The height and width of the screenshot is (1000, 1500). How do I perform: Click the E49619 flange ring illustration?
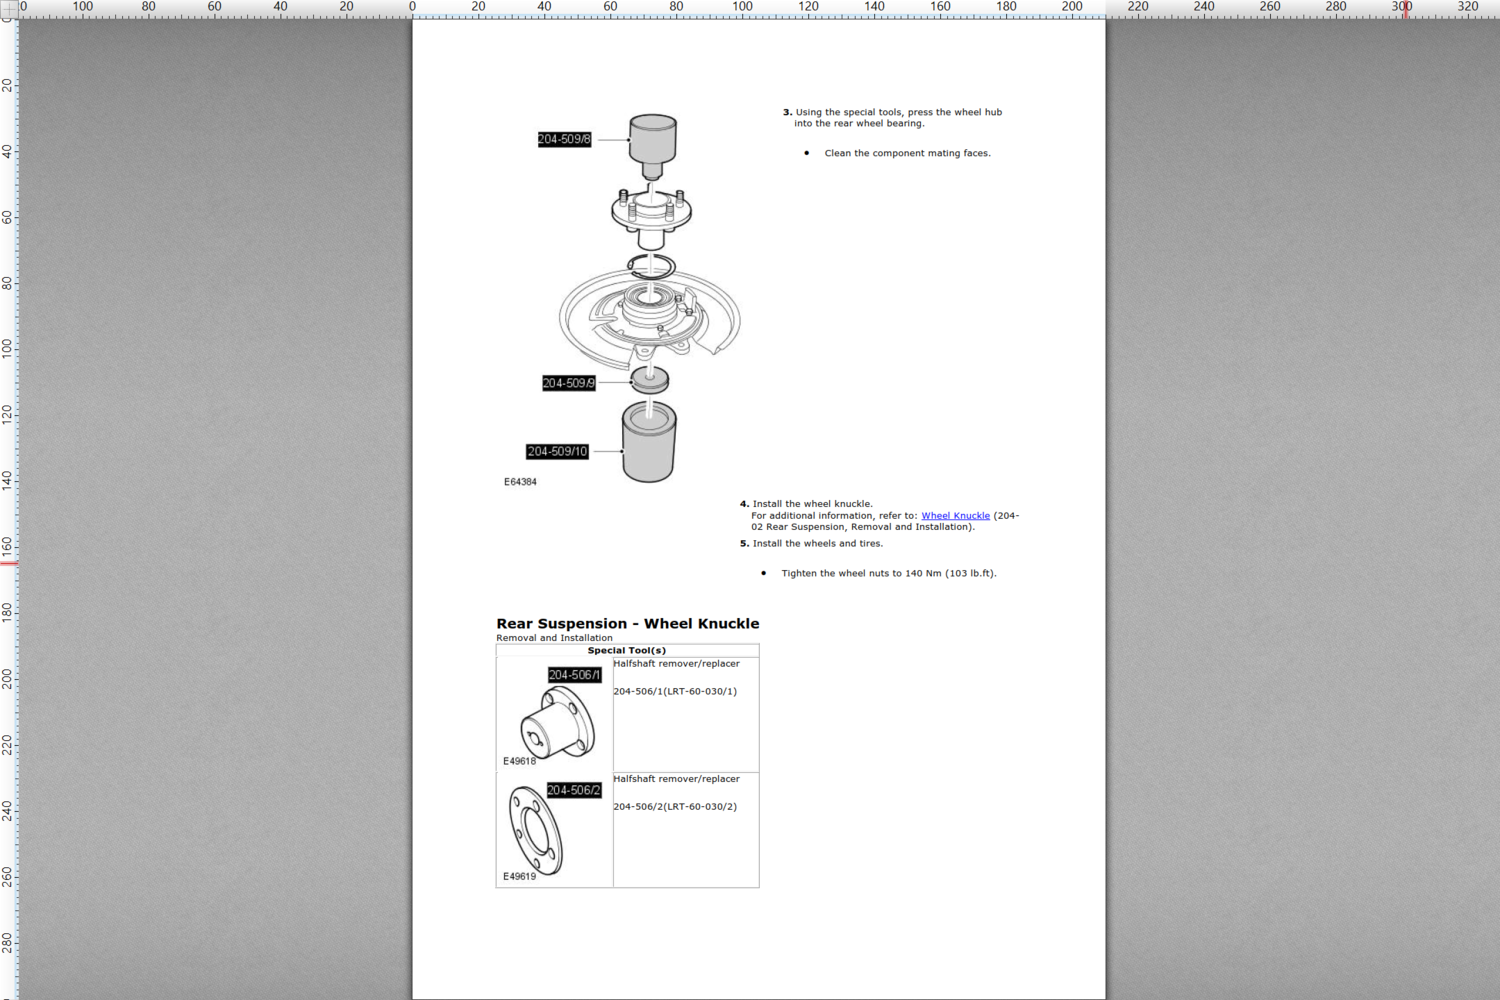[x=536, y=830]
